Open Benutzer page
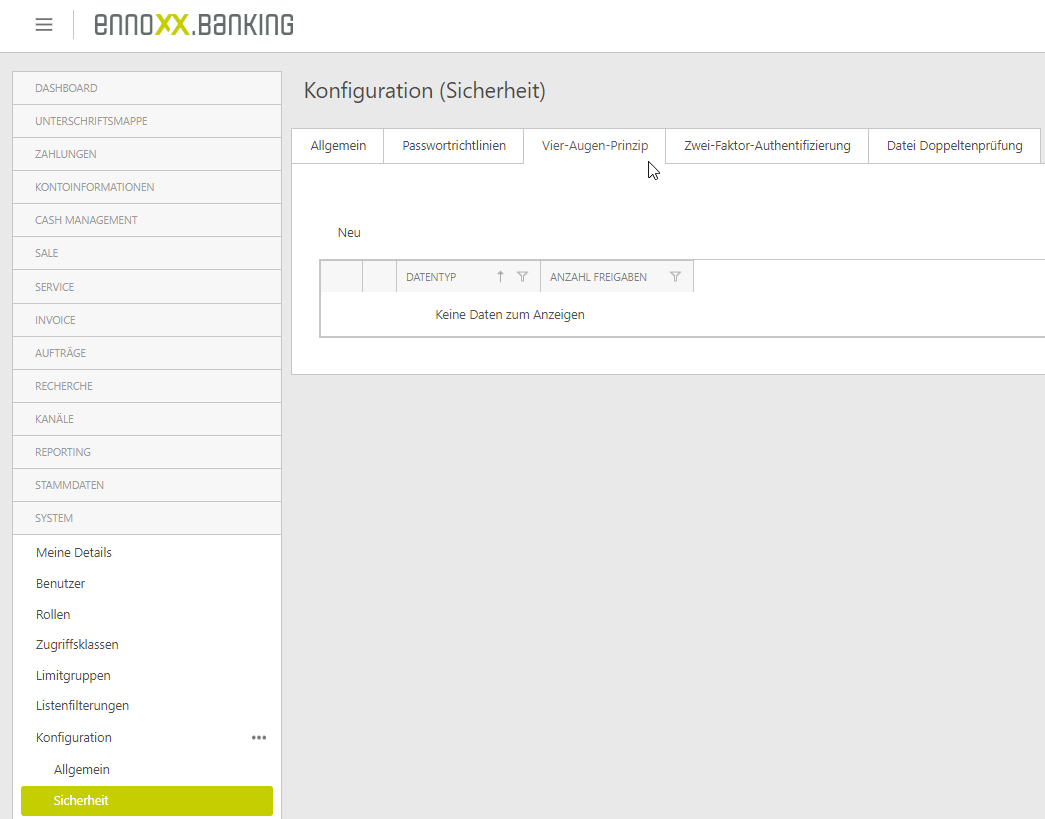The image size is (1045, 819). pos(61,584)
